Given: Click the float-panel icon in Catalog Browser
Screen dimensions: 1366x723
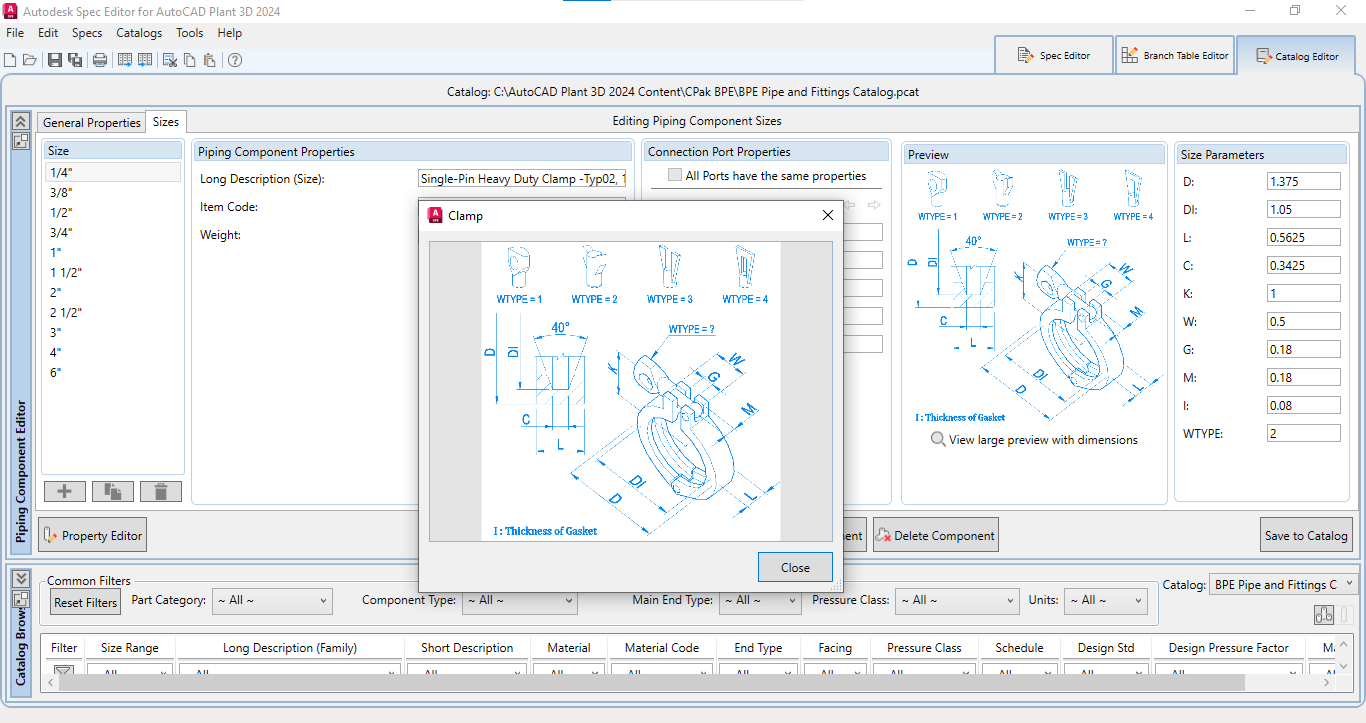Looking at the screenshot, I should pyautogui.click(x=20, y=599).
